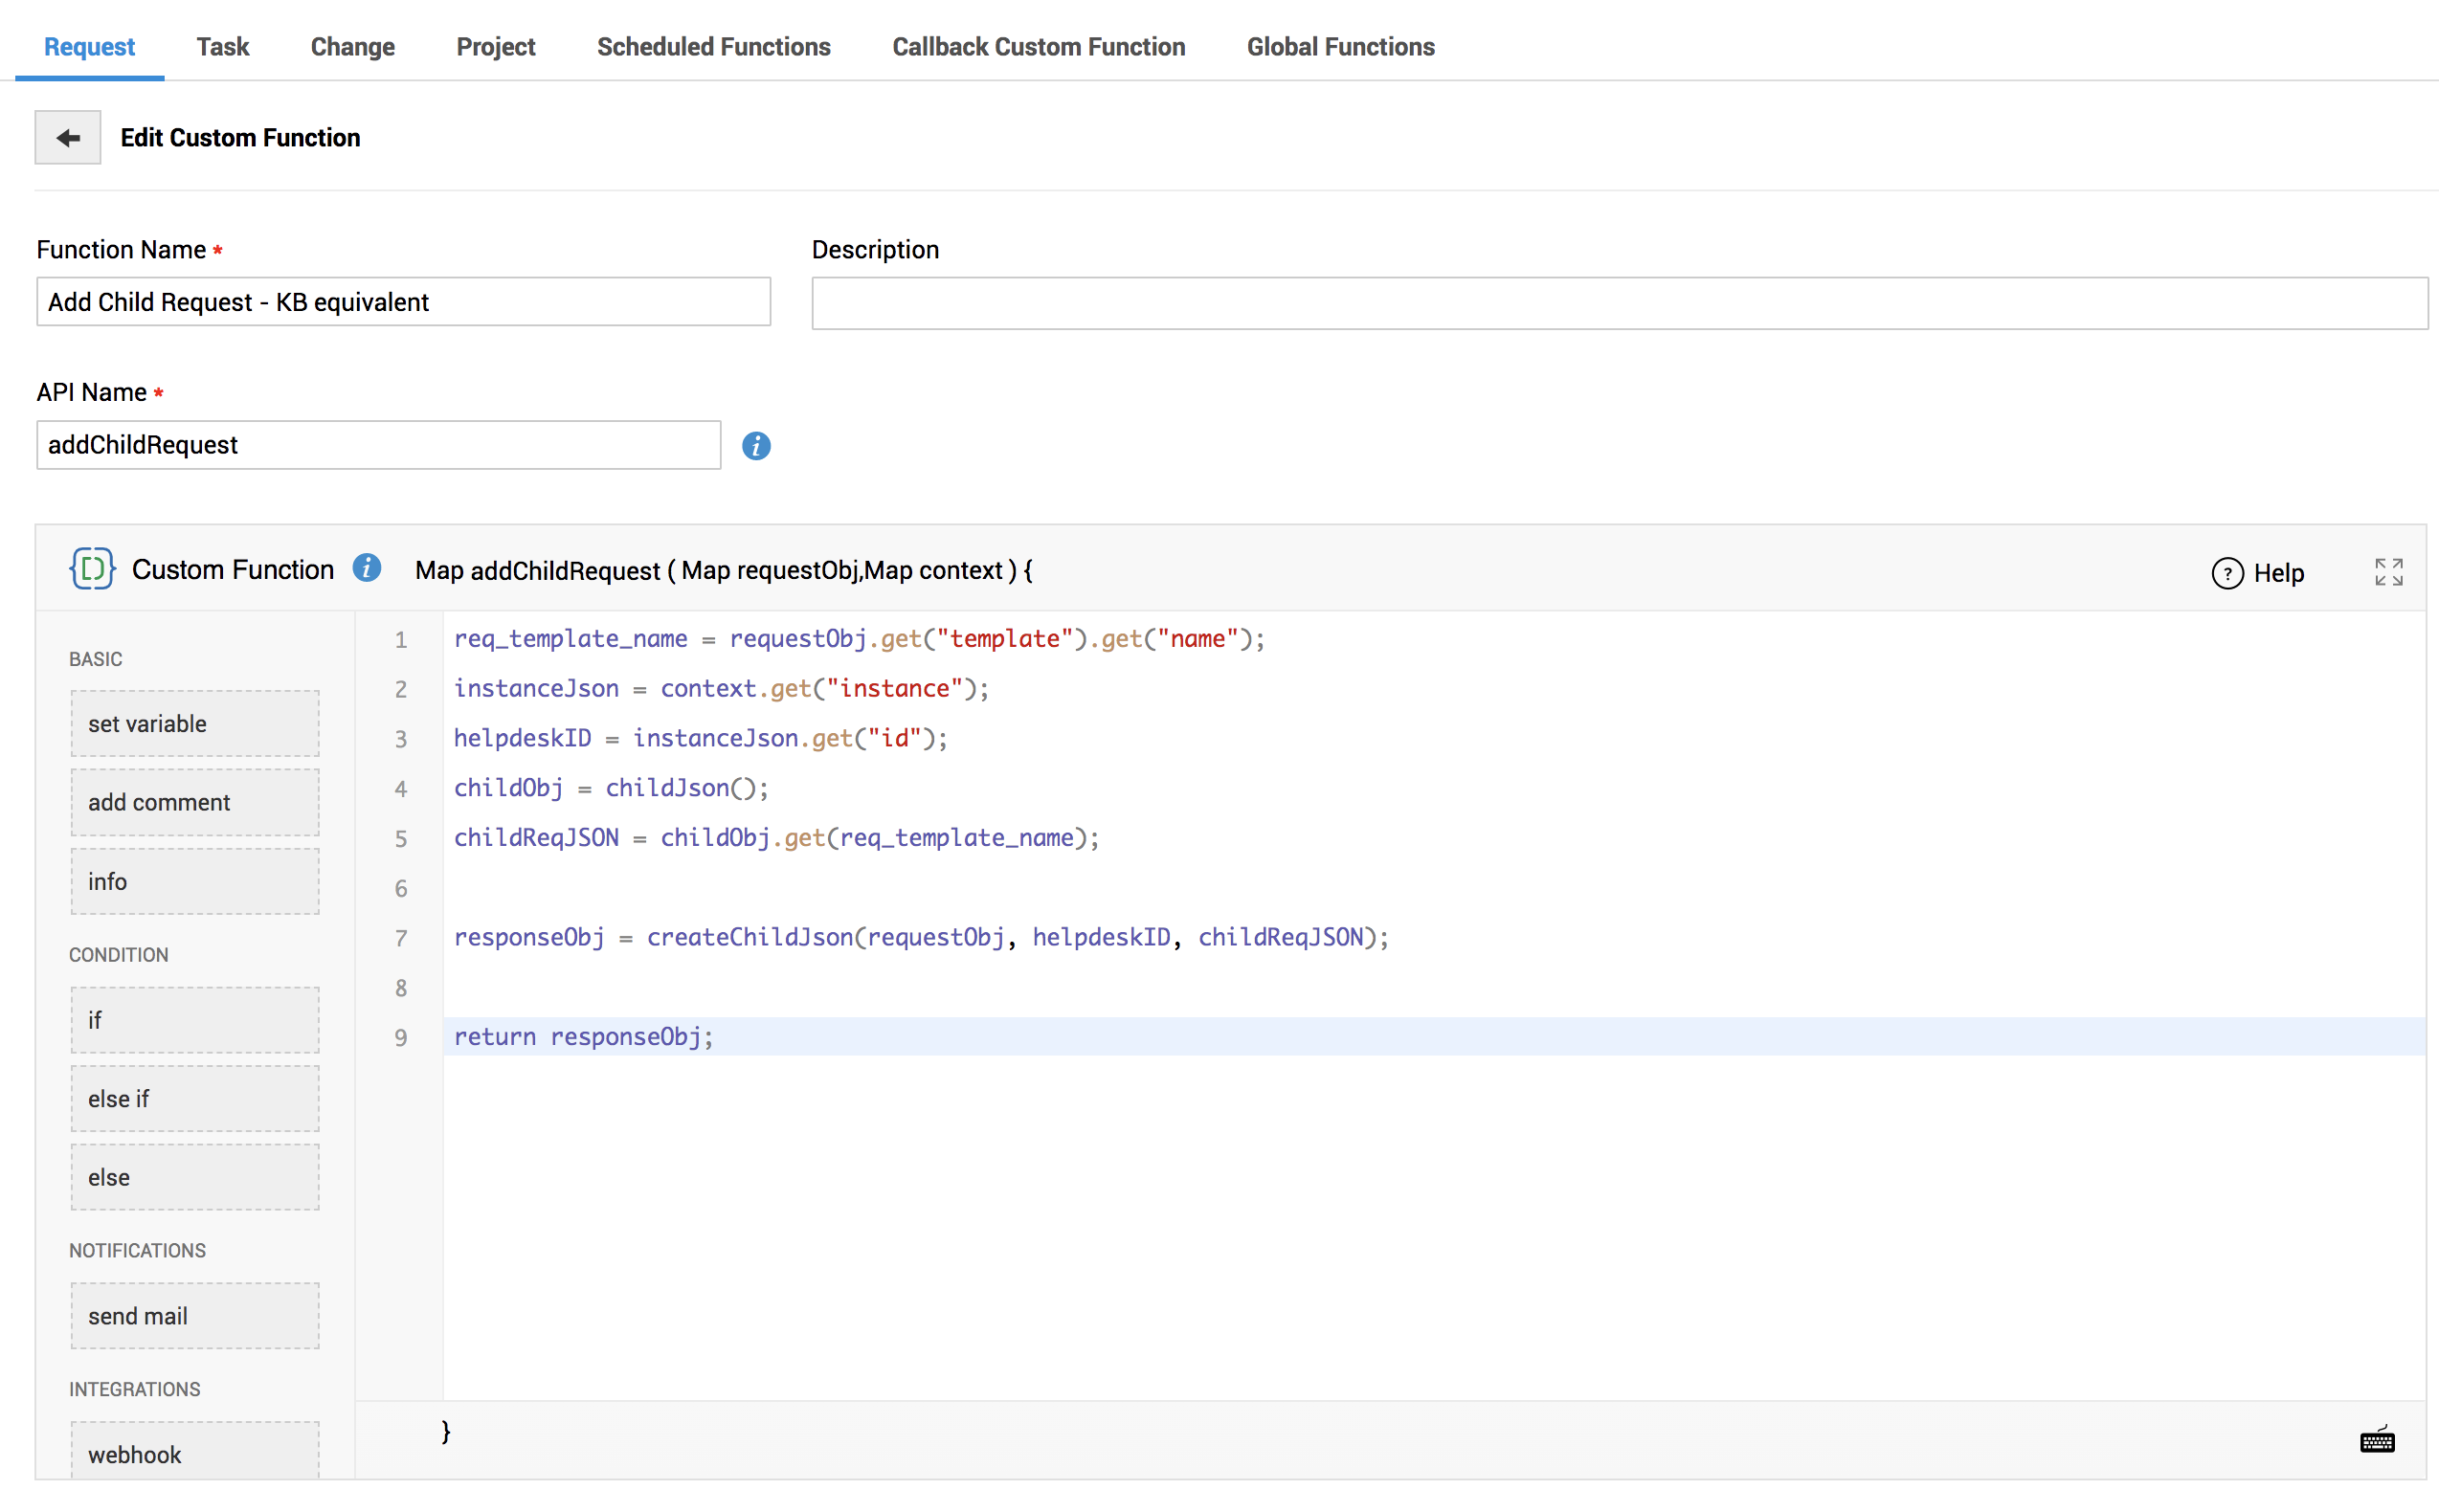The image size is (2439, 1512).
Task: Insert the else if condition block
Action: click(x=195, y=1099)
